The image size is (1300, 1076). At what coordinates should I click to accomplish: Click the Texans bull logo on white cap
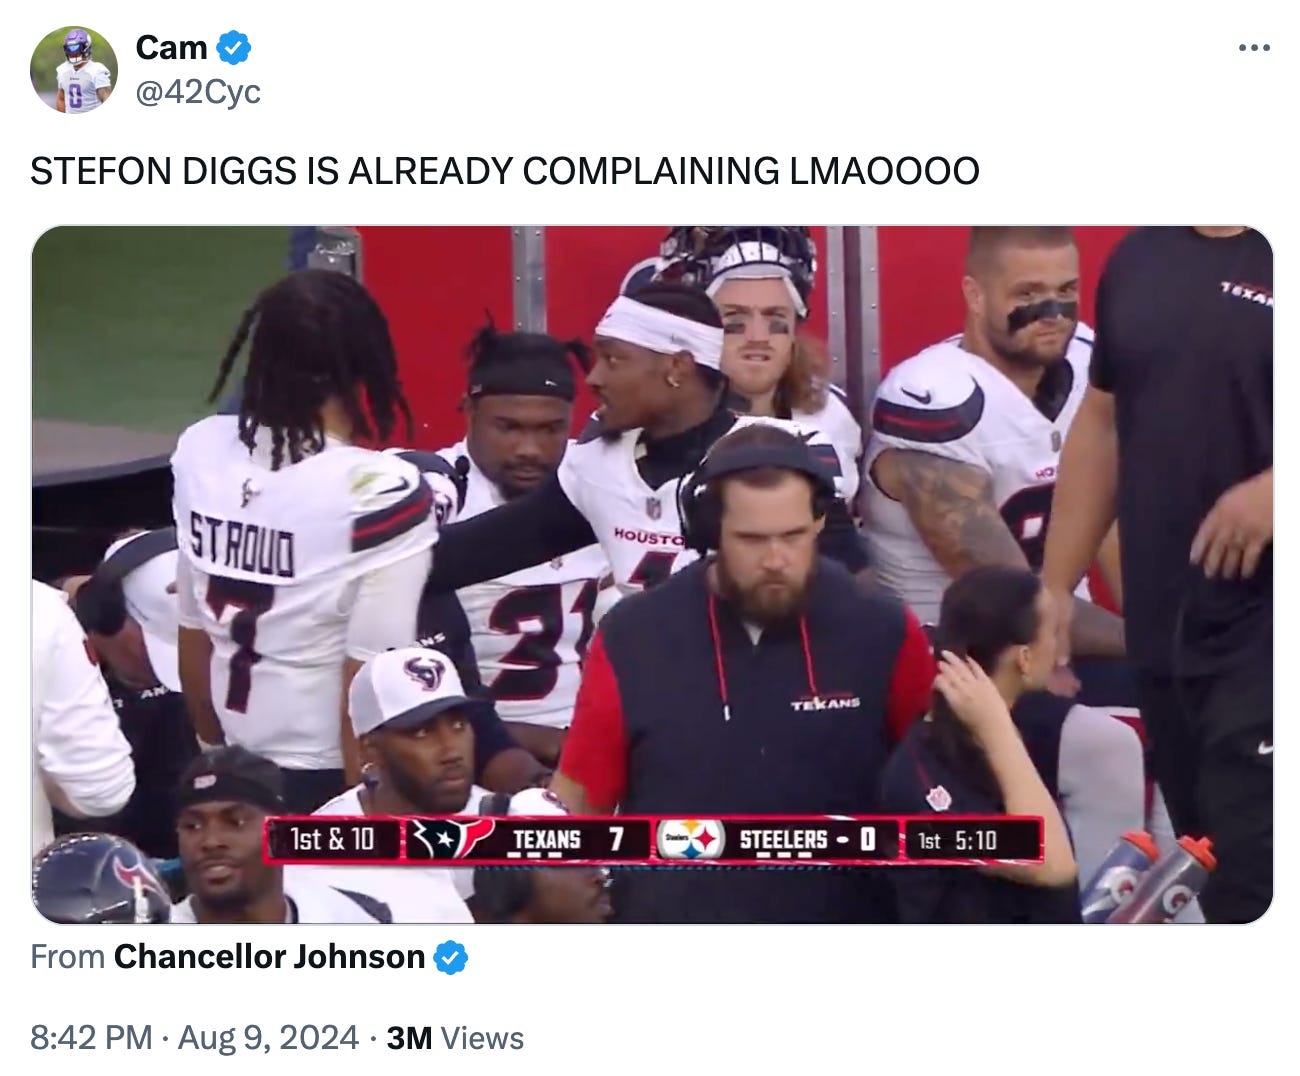[x=424, y=673]
